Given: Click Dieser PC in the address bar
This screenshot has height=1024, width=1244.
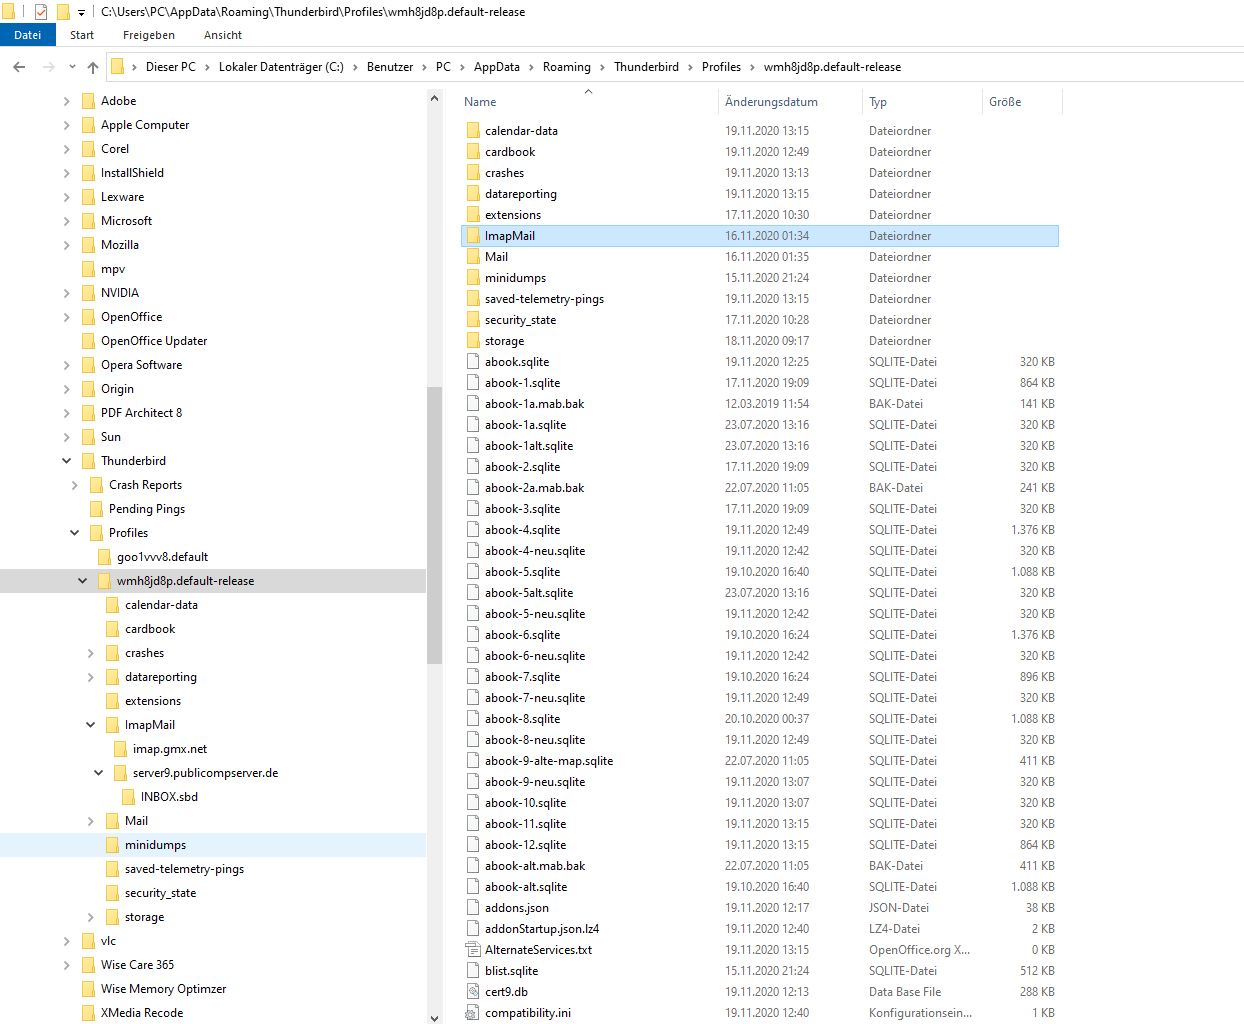Looking at the screenshot, I should click(x=171, y=67).
